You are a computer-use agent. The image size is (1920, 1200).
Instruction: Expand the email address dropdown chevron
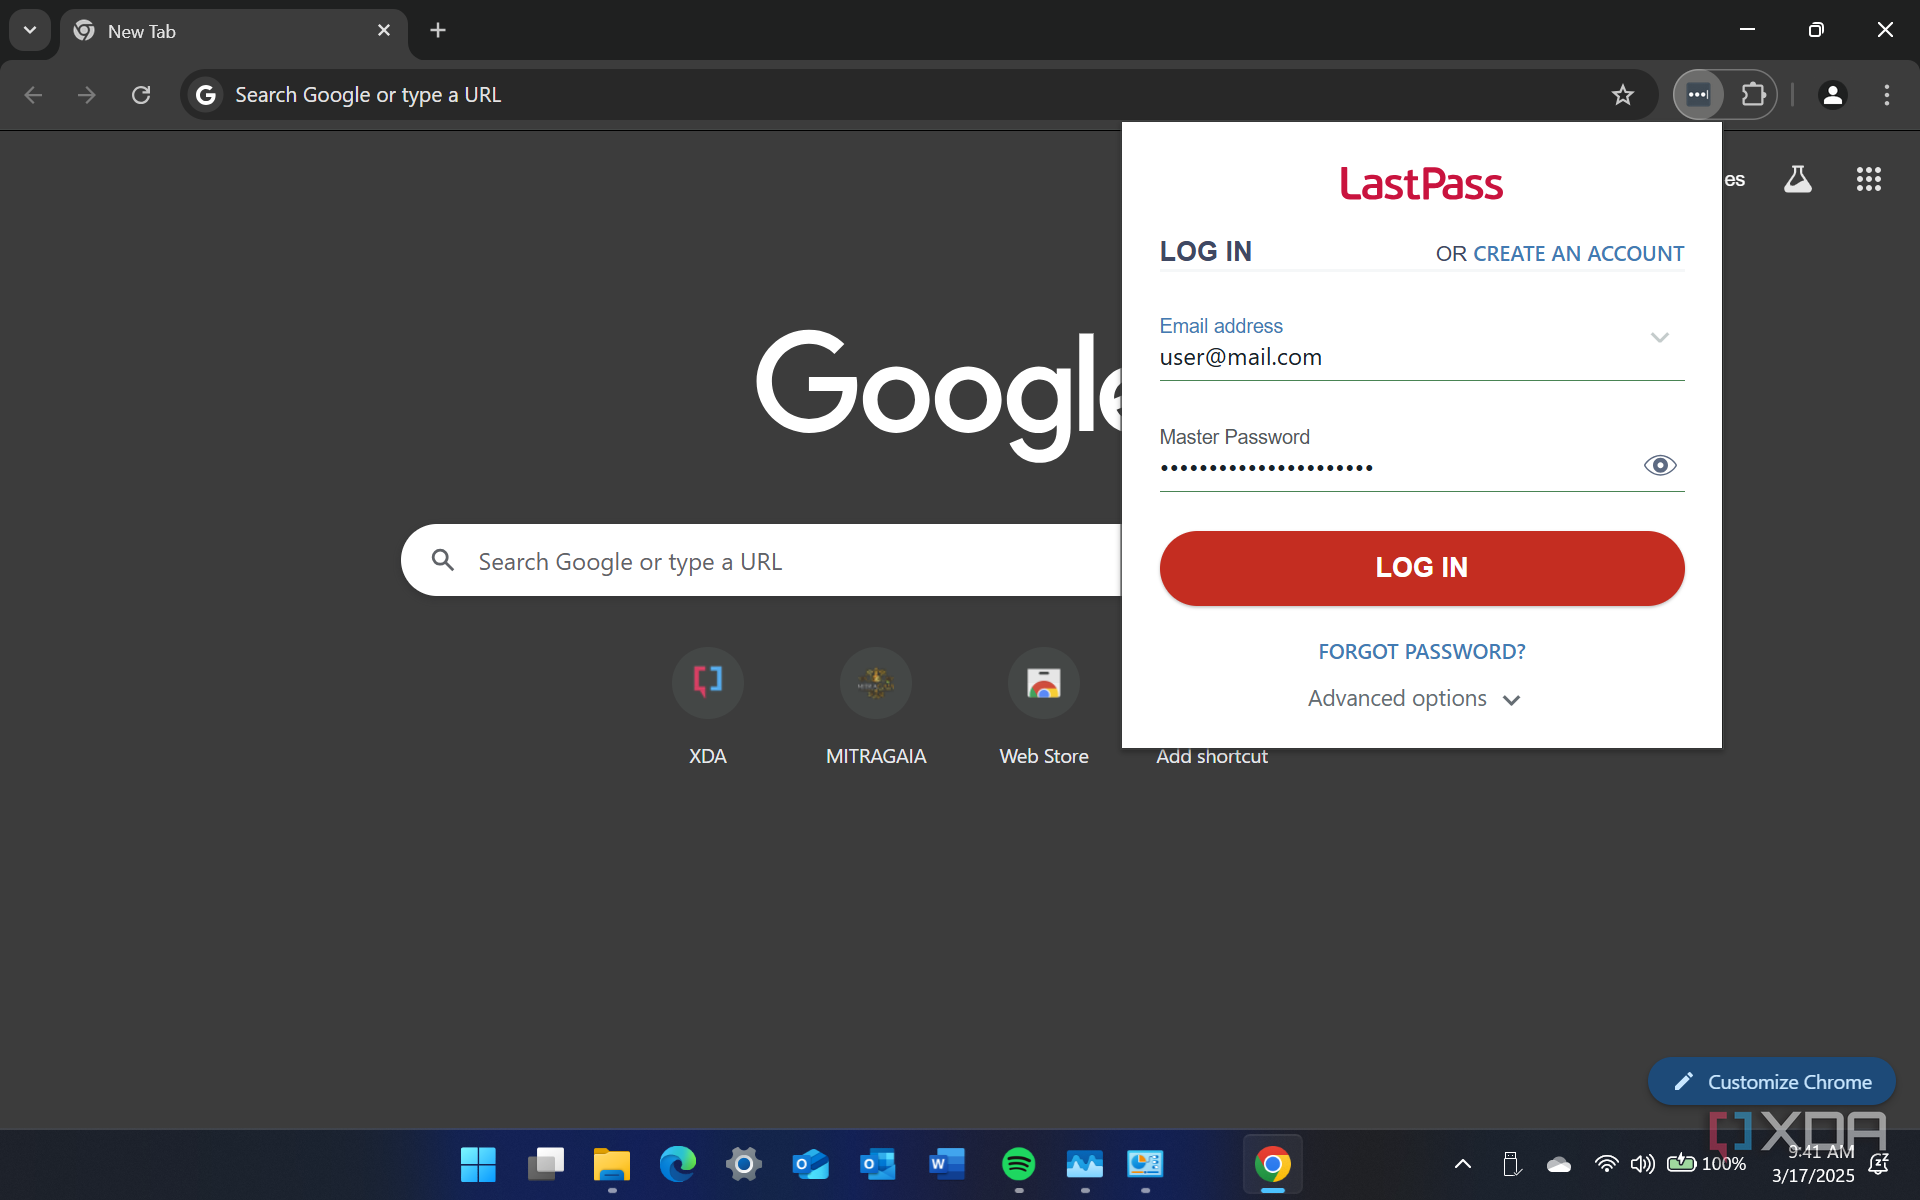pyautogui.click(x=1660, y=338)
